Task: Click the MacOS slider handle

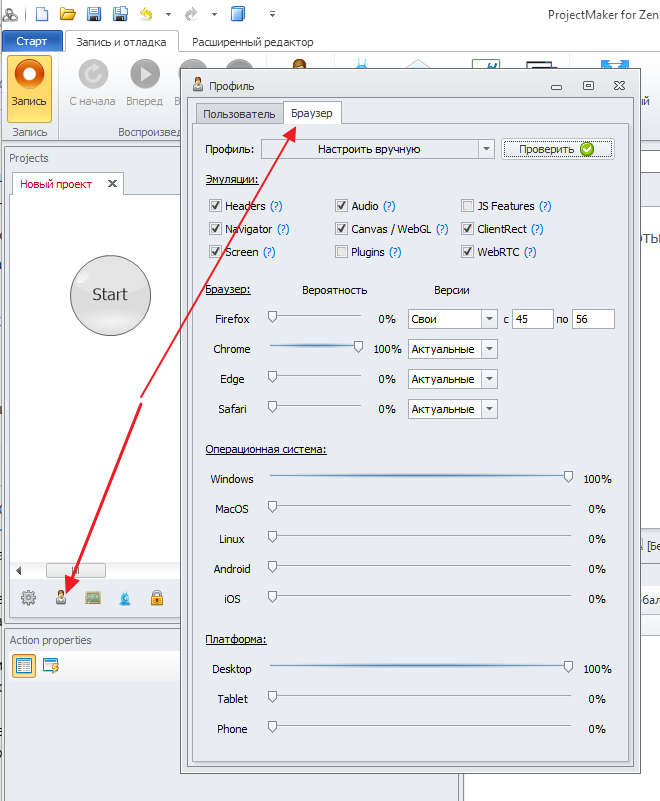Action: point(273,507)
